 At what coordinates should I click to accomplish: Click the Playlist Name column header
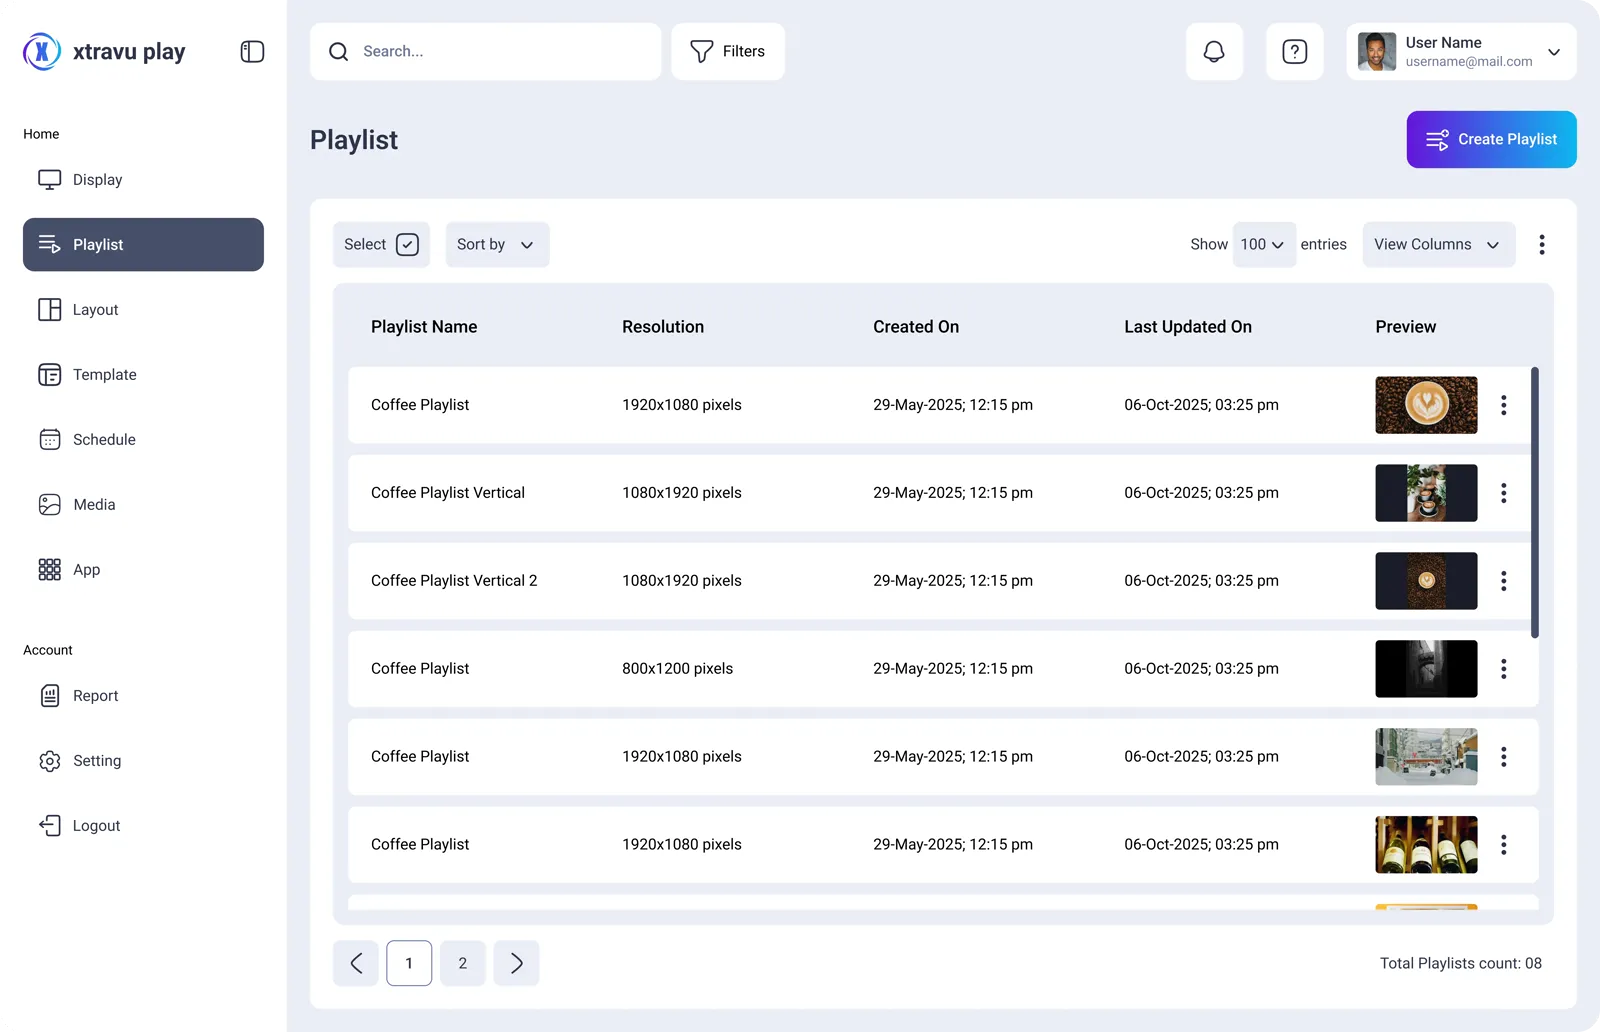pos(424,327)
